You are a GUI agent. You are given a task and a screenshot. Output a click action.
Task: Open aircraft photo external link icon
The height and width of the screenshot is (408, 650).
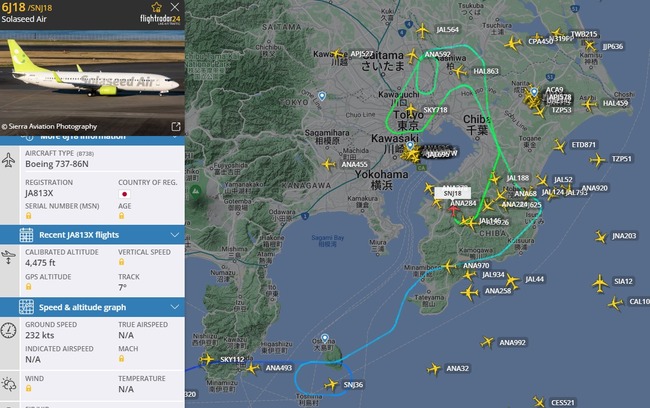pos(176,126)
